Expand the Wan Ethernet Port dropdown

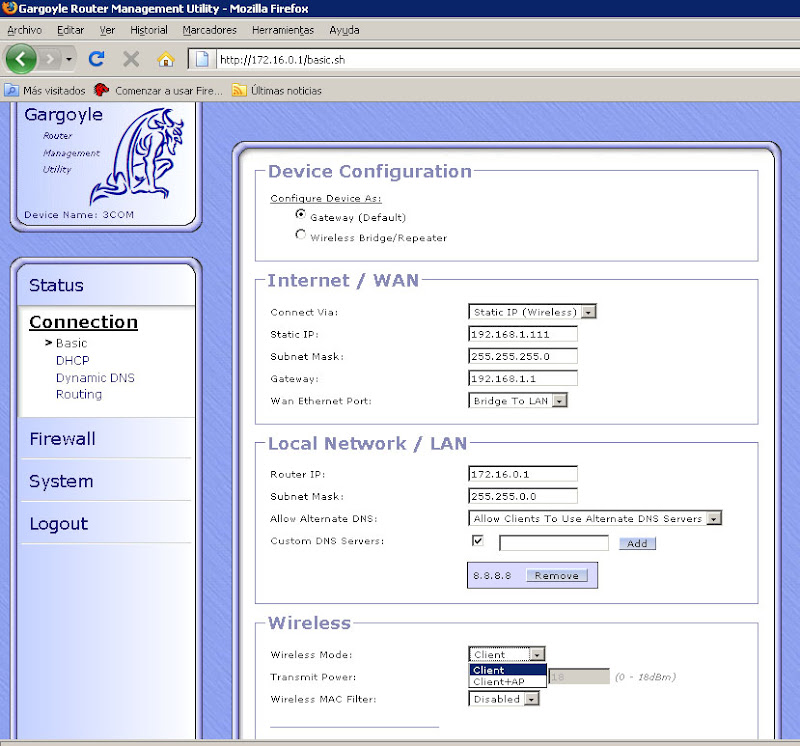(518, 400)
